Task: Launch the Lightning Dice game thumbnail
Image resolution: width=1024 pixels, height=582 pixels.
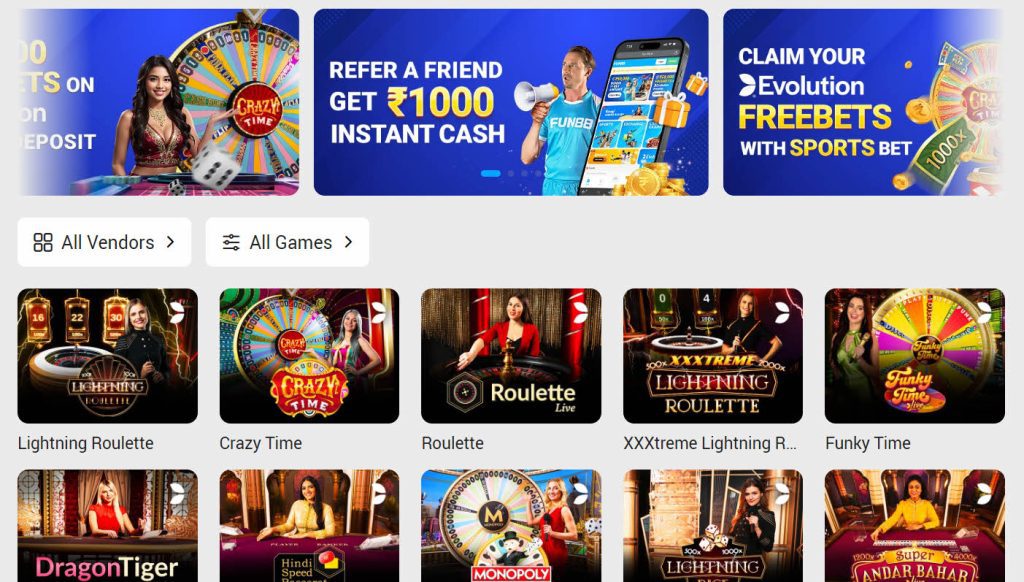Action: (713, 526)
